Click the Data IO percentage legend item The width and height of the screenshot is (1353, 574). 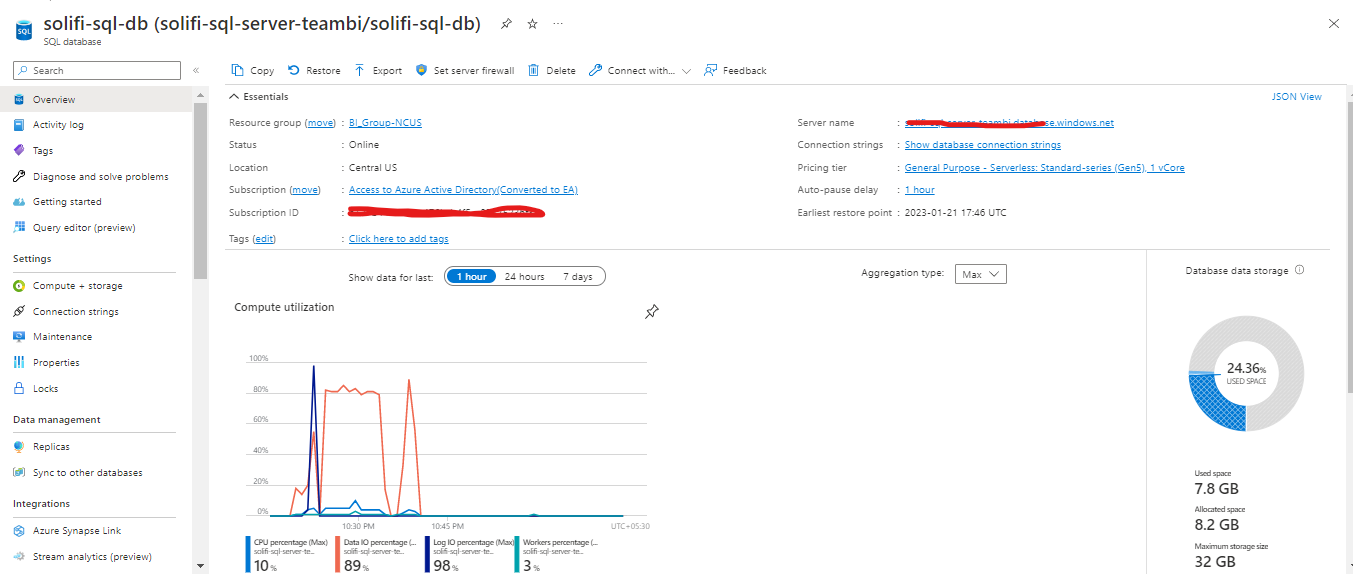[376, 554]
